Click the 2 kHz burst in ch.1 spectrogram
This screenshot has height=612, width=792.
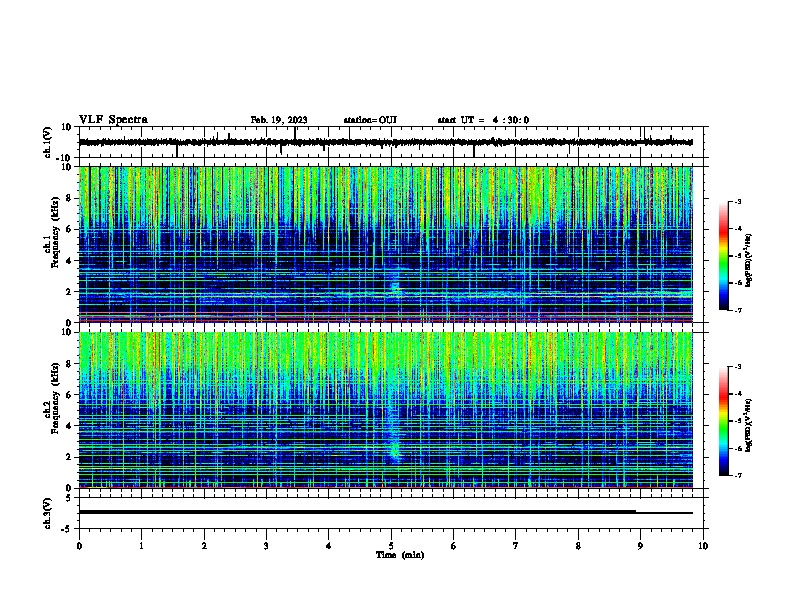pos(394,286)
